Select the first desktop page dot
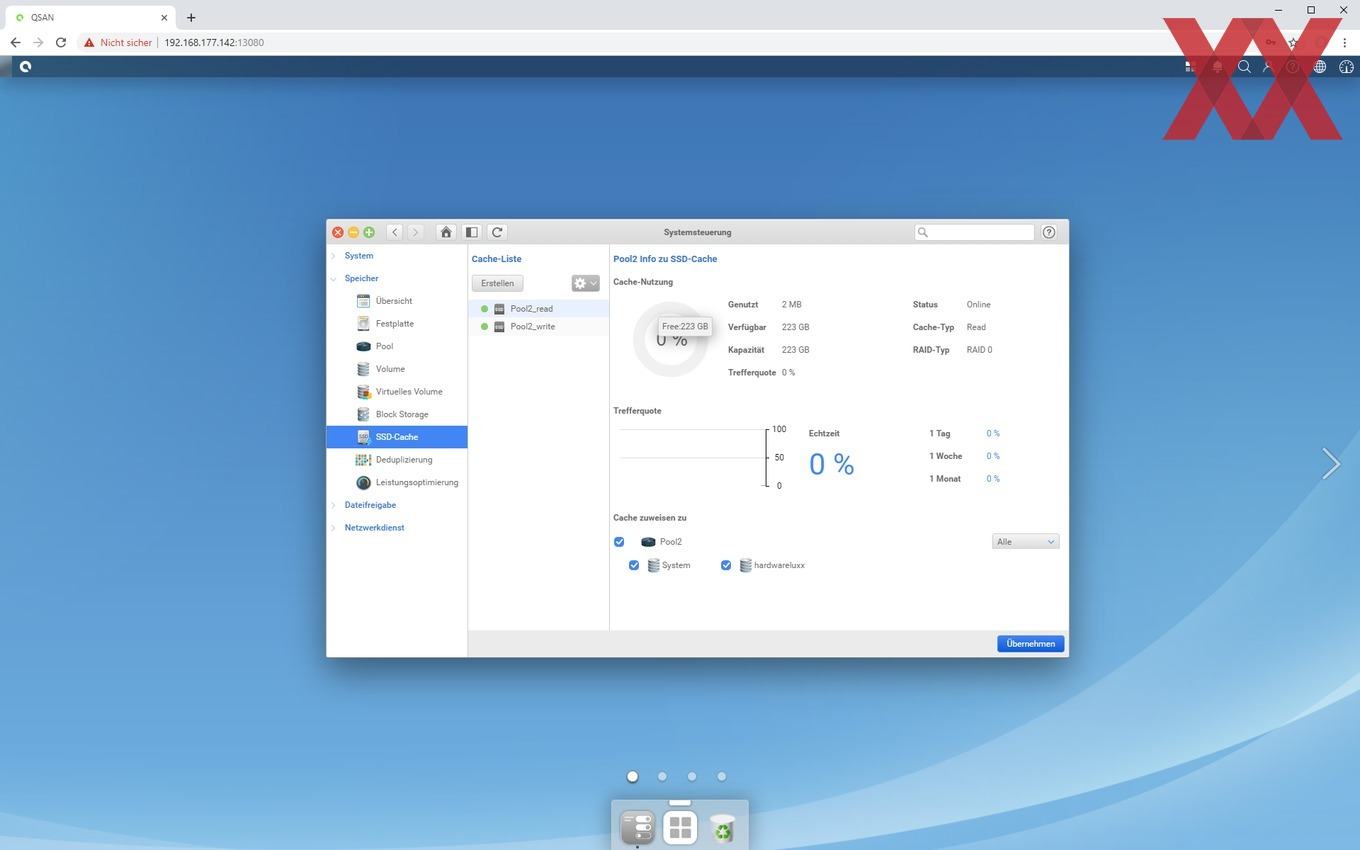The height and width of the screenshot is (850, 1360). (632, 776)
